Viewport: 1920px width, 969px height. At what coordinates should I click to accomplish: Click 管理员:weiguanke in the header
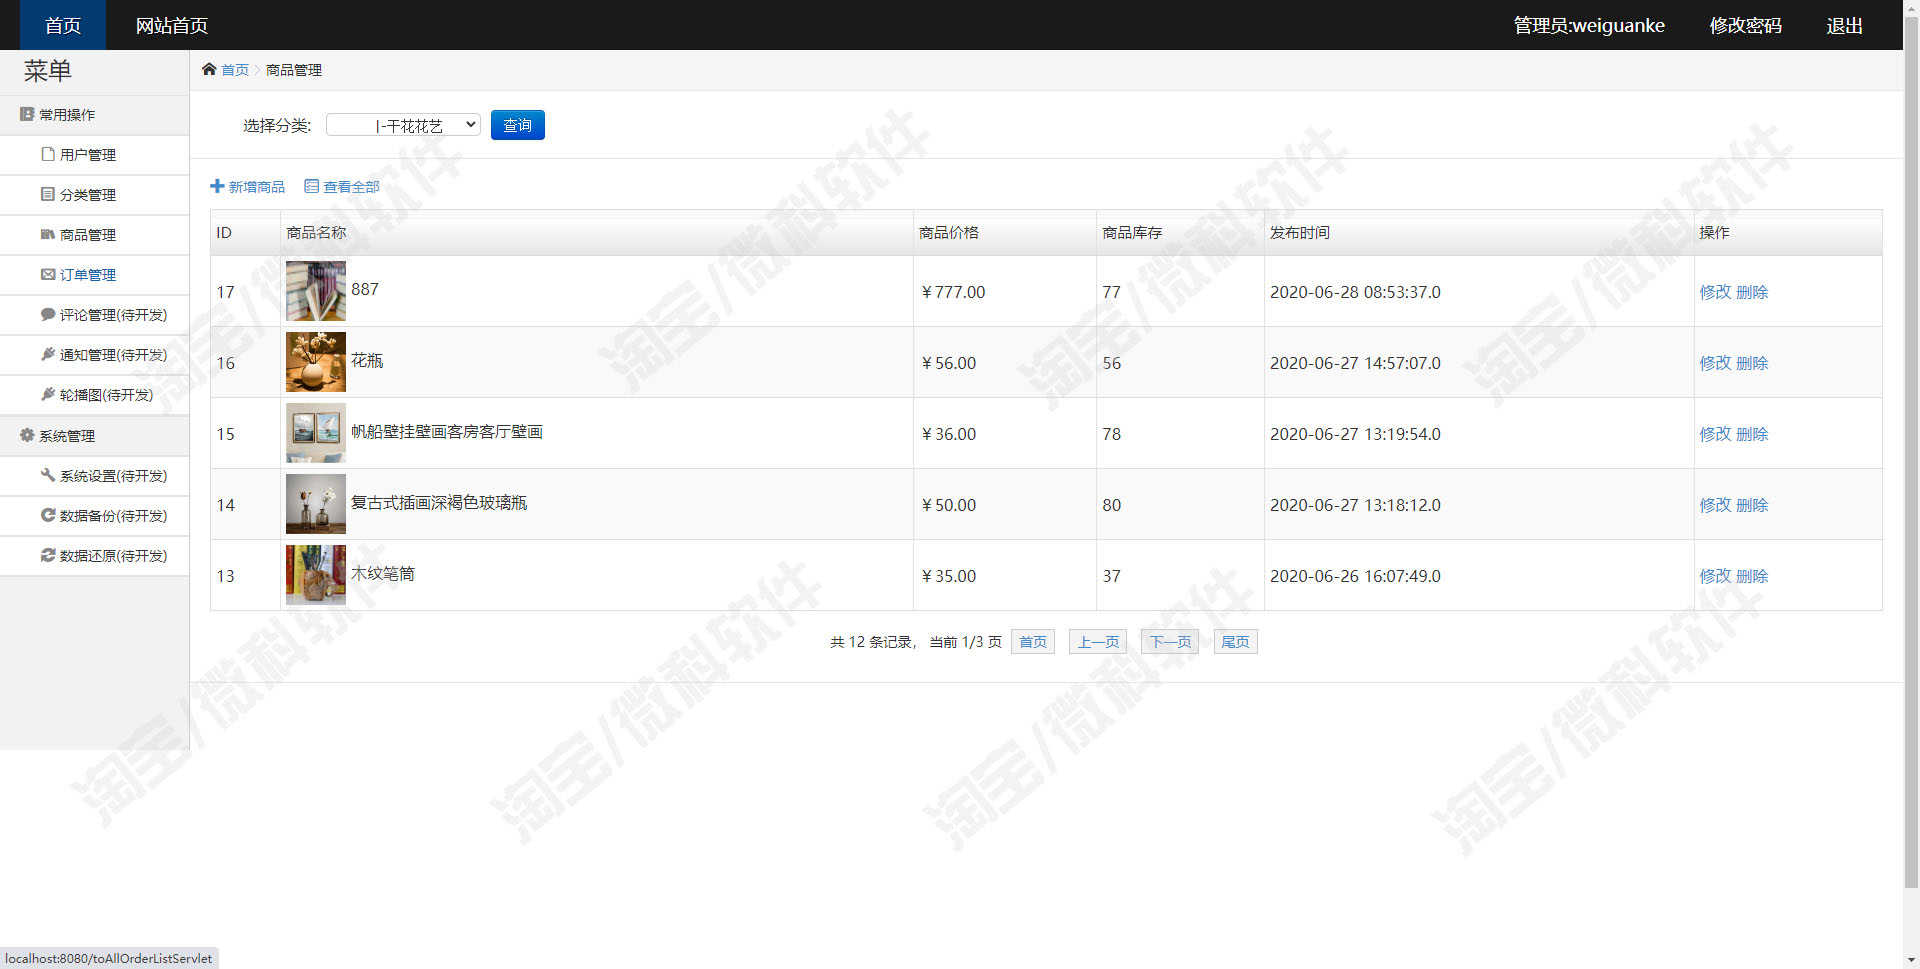click(1589, 25)
